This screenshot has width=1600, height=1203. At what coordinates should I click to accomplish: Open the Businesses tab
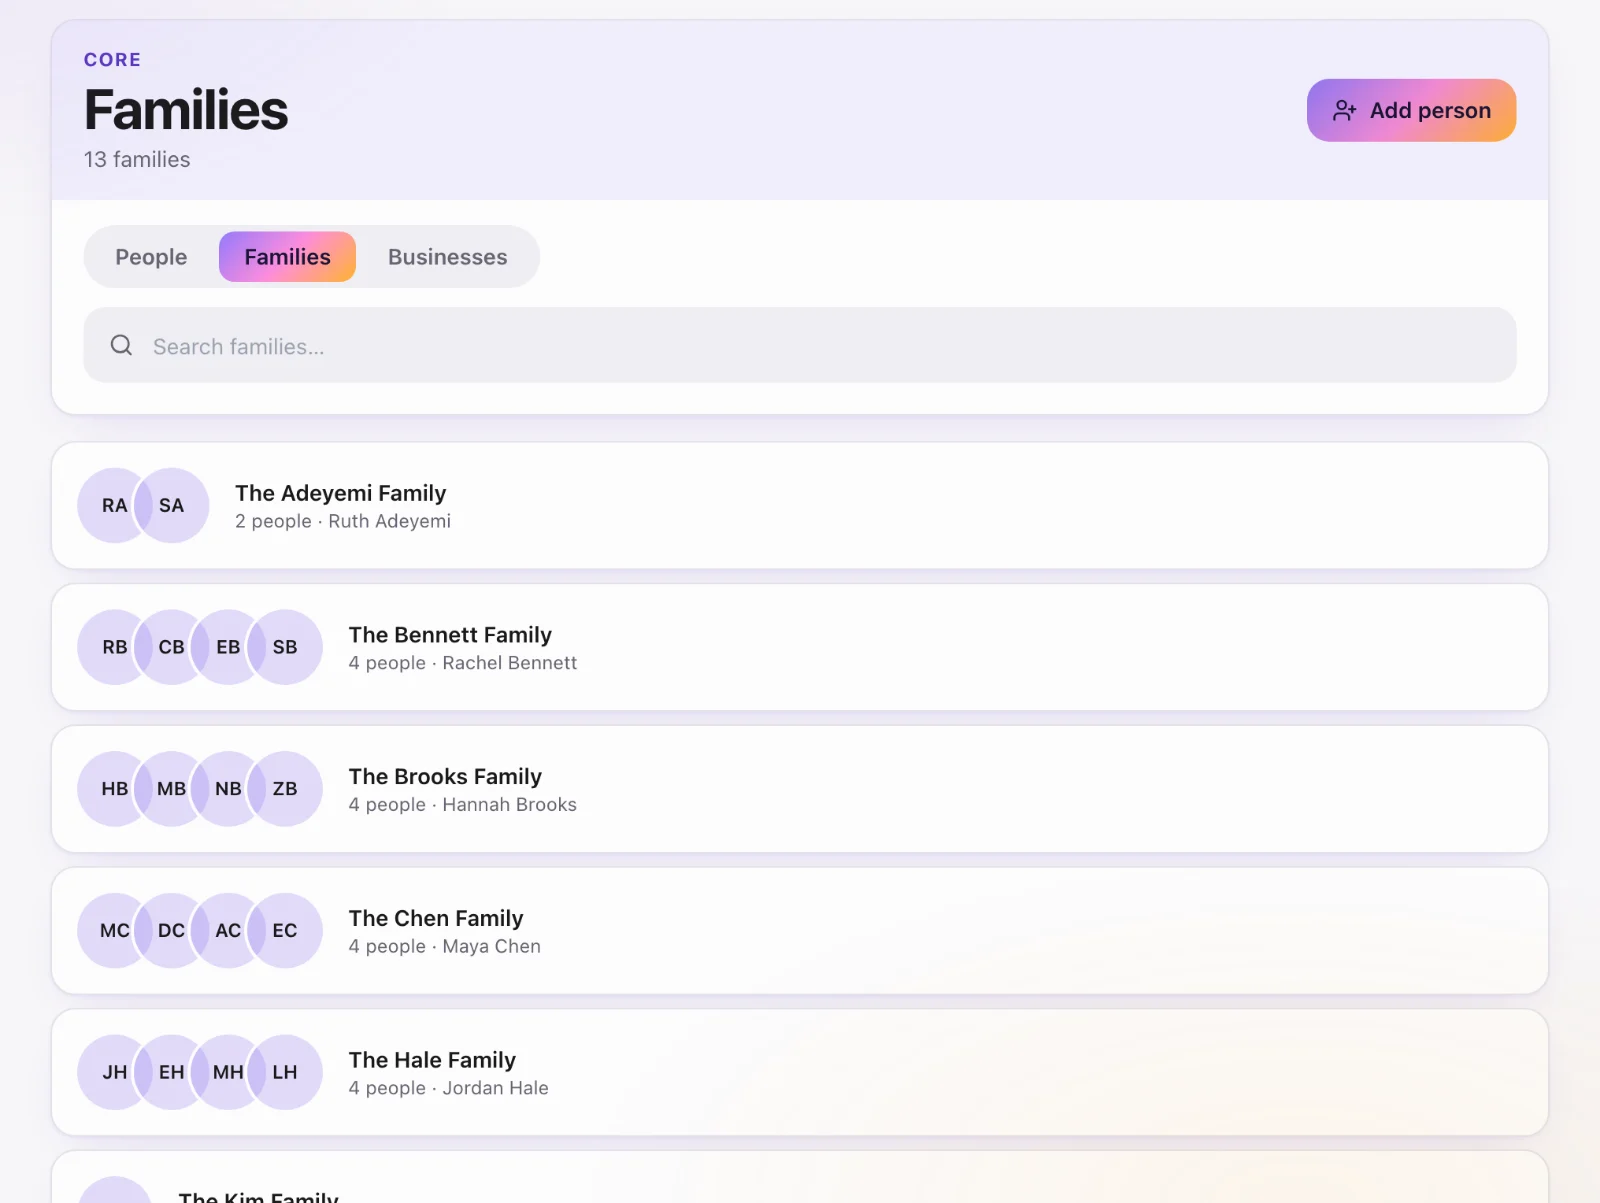(448, 257)
